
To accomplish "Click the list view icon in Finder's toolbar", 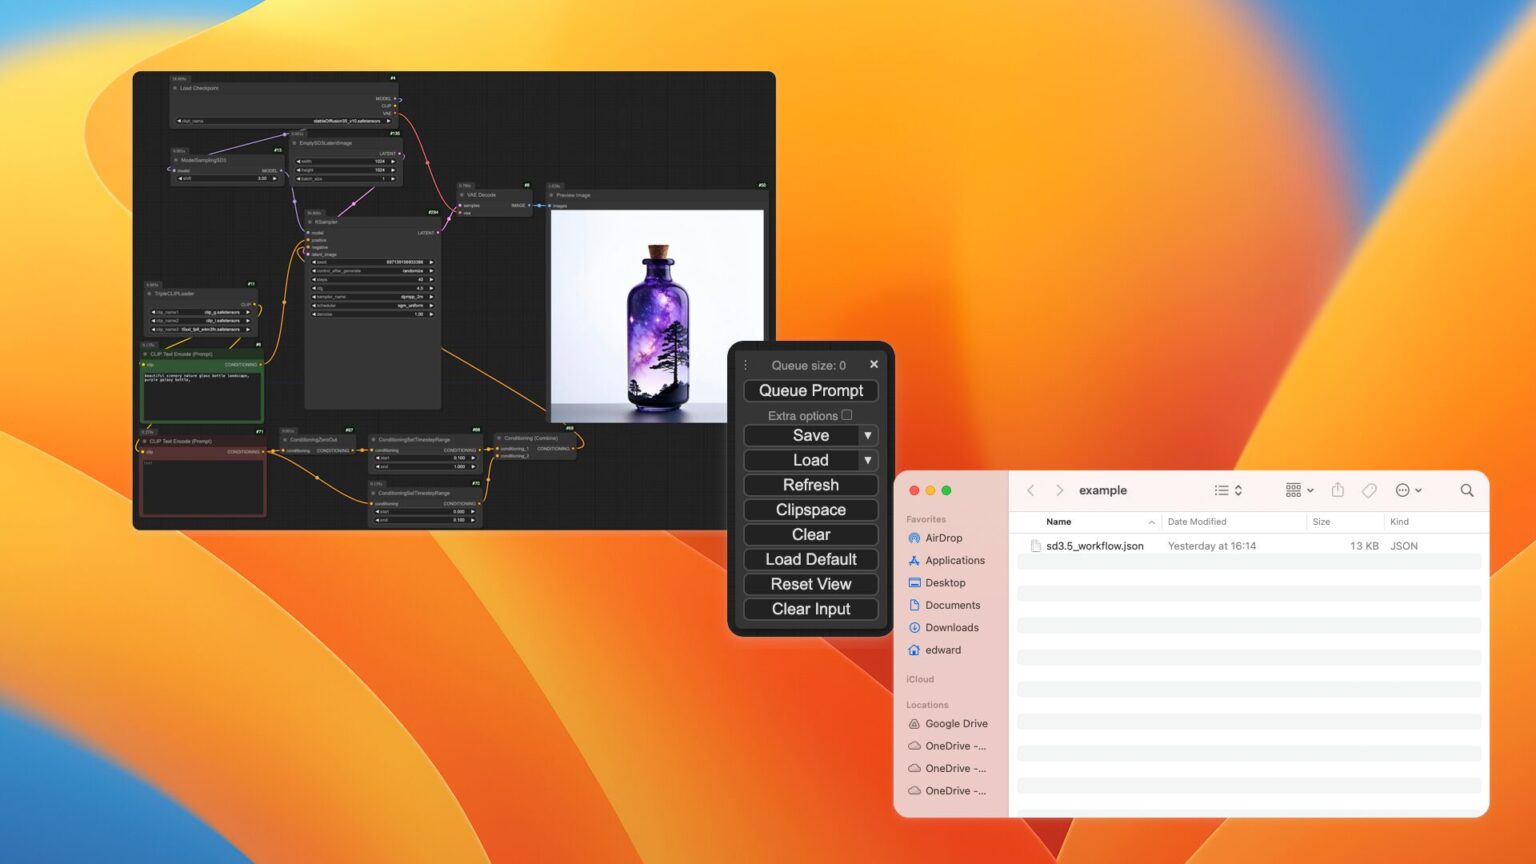I will coord(1218,490).
